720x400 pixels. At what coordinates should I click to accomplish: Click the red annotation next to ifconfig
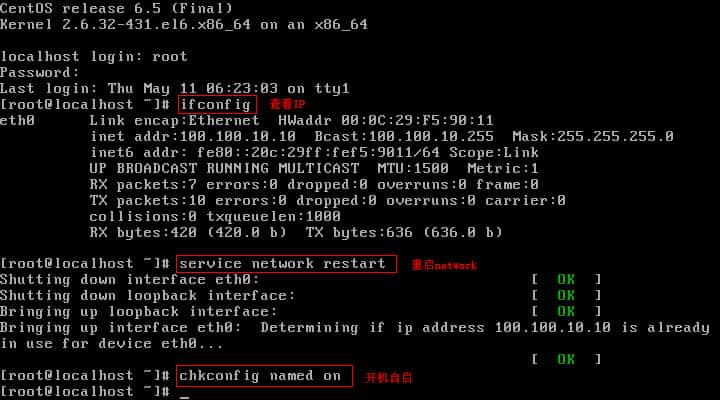pos(287,104)
